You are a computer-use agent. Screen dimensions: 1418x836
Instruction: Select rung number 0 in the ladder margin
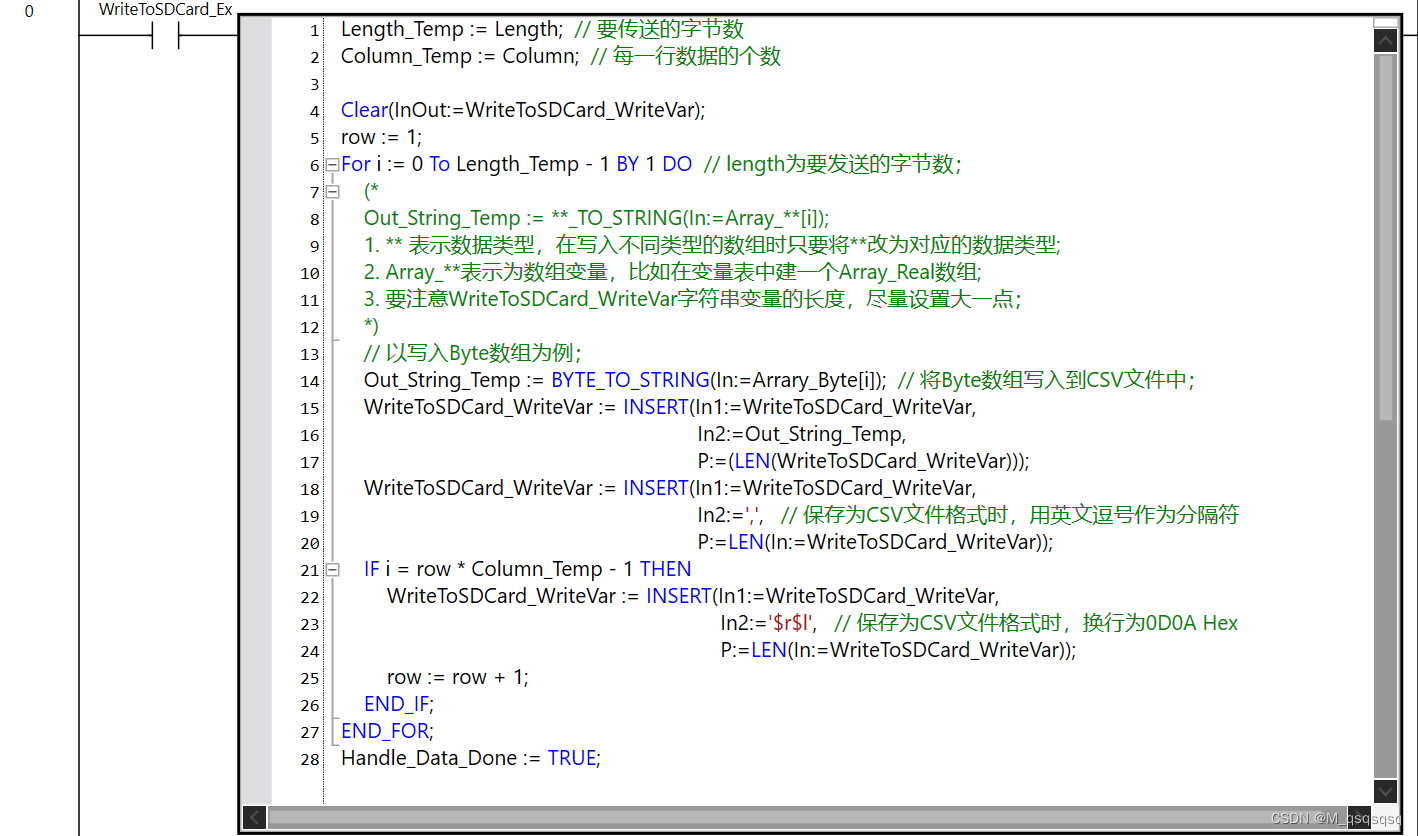[29, 12]
